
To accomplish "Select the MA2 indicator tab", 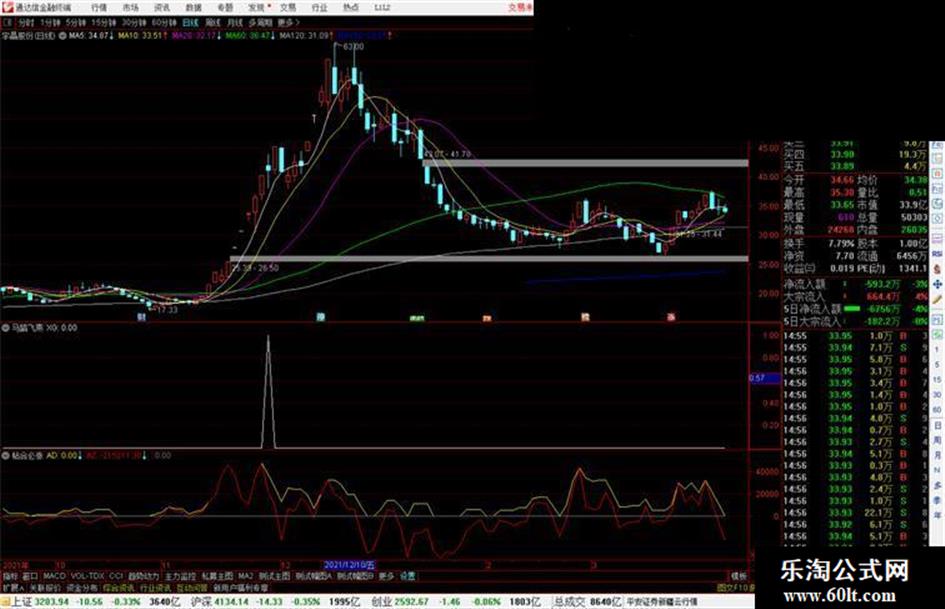I will pos(246,576).
